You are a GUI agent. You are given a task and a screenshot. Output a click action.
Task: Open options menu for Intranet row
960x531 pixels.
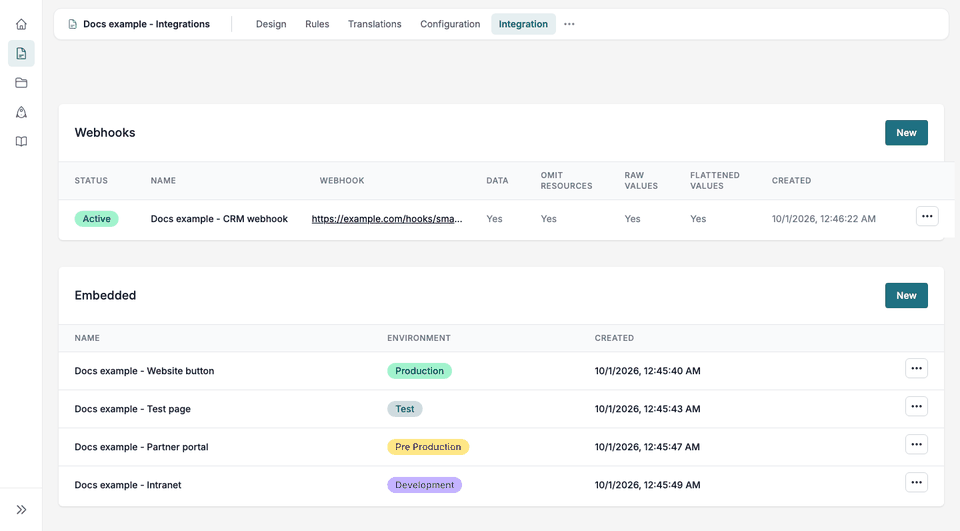click(x=917, y=483)
